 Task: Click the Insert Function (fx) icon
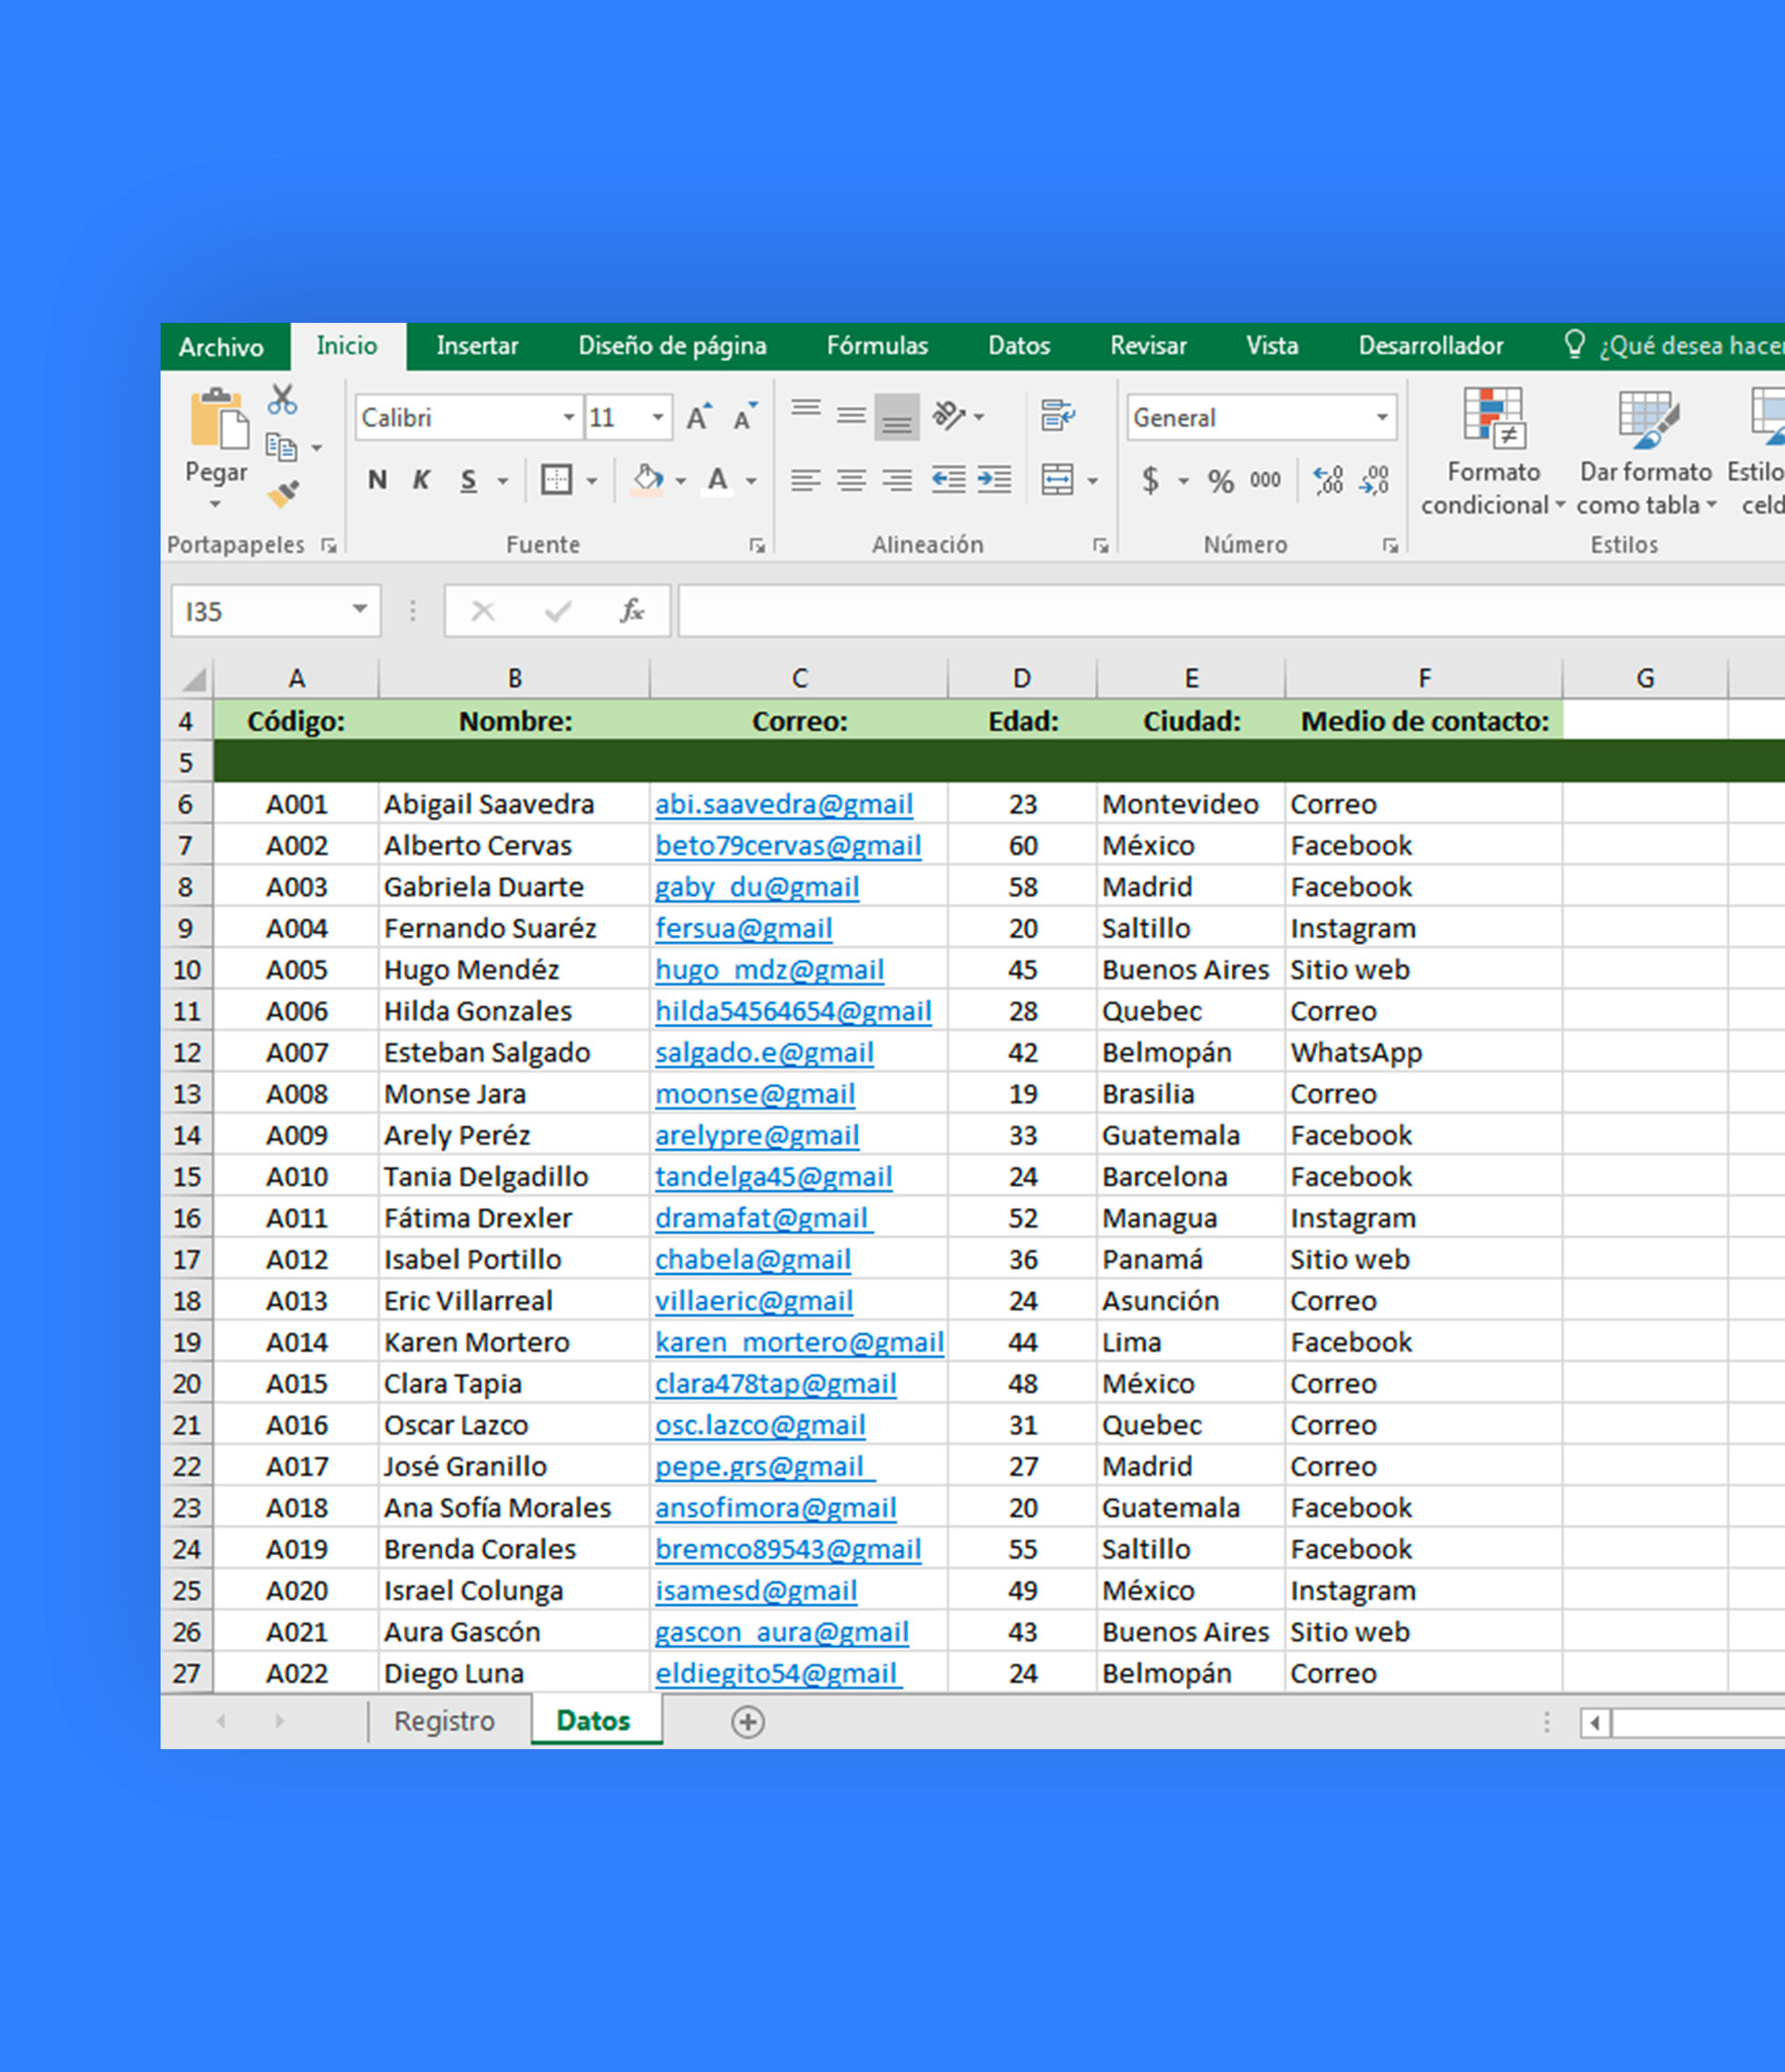coord(631,611)
